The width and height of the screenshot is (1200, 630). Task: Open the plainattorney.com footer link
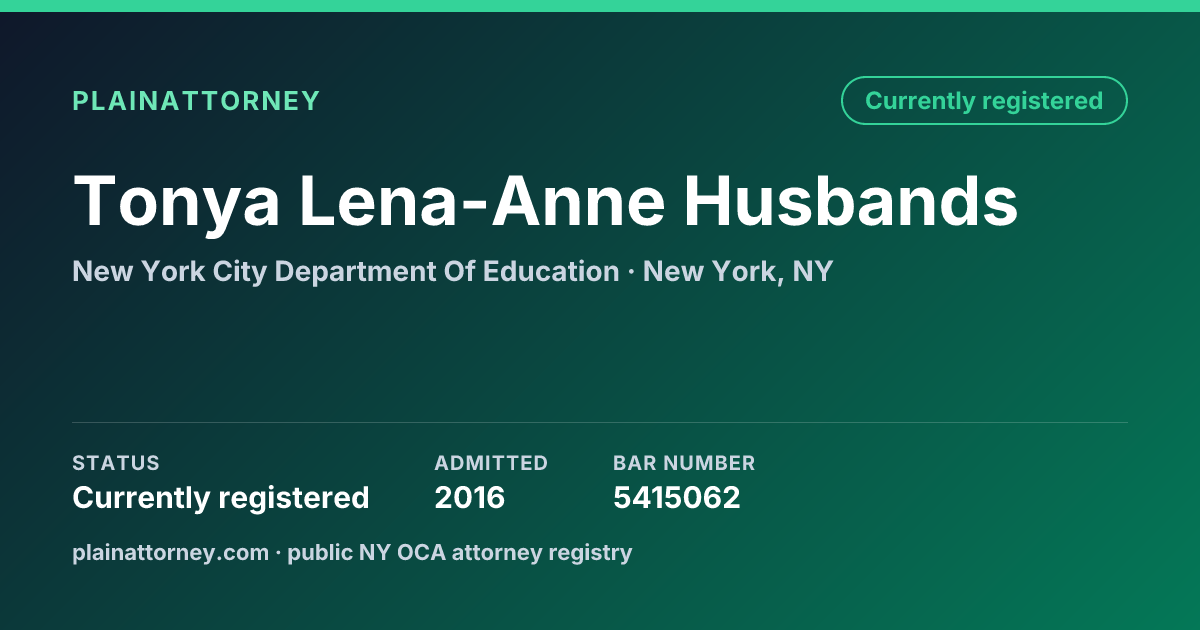171,553
